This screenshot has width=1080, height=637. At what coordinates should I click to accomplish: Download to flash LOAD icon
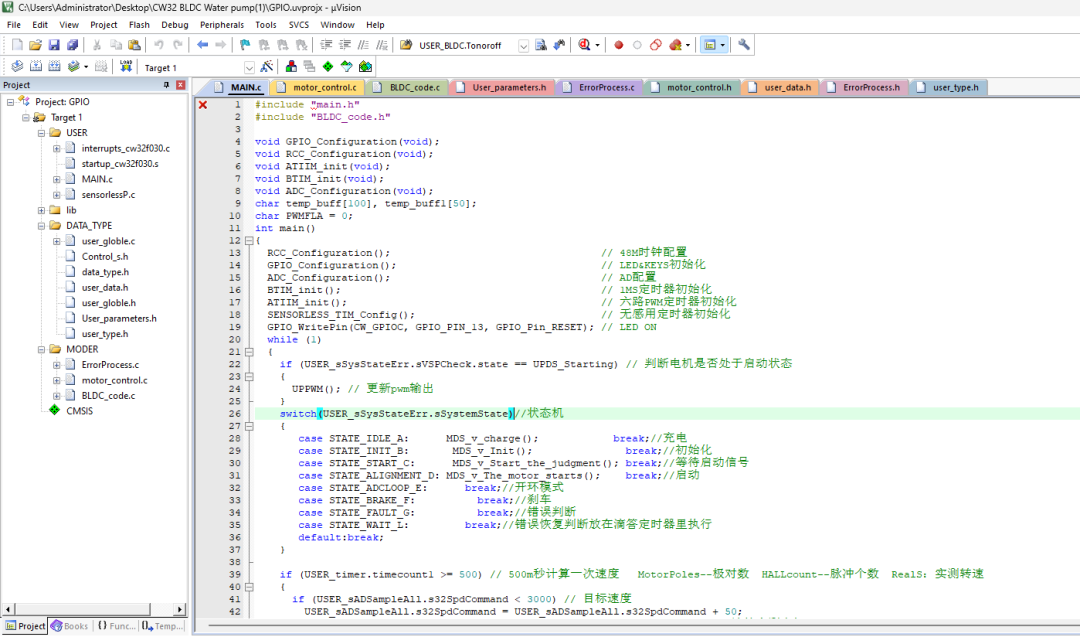tap(125, 67)
